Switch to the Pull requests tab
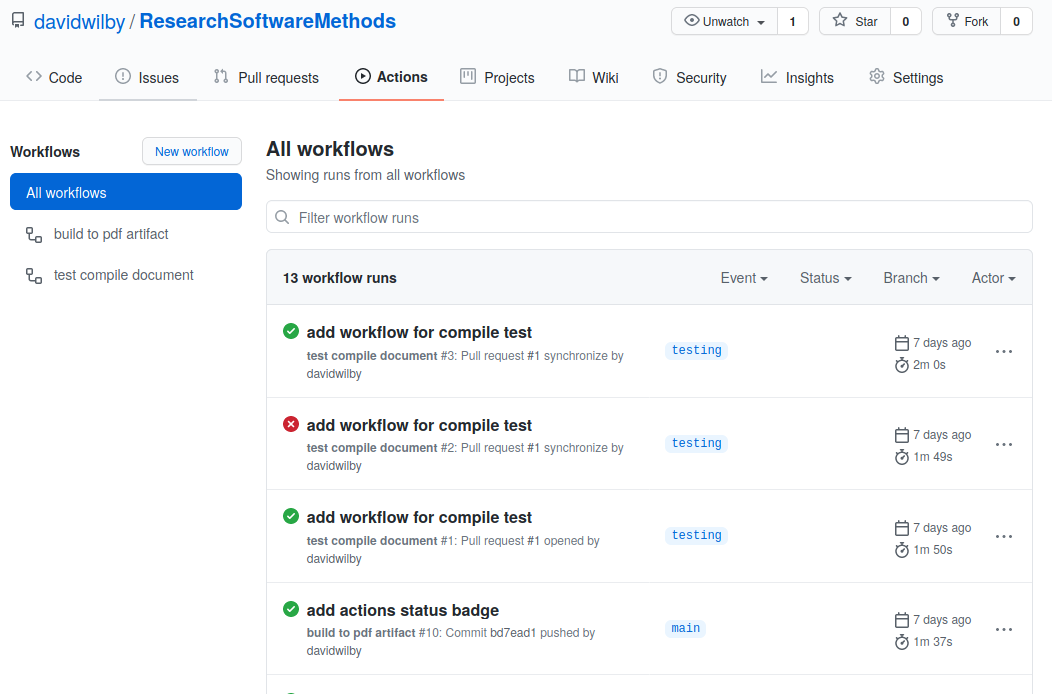 266,77
